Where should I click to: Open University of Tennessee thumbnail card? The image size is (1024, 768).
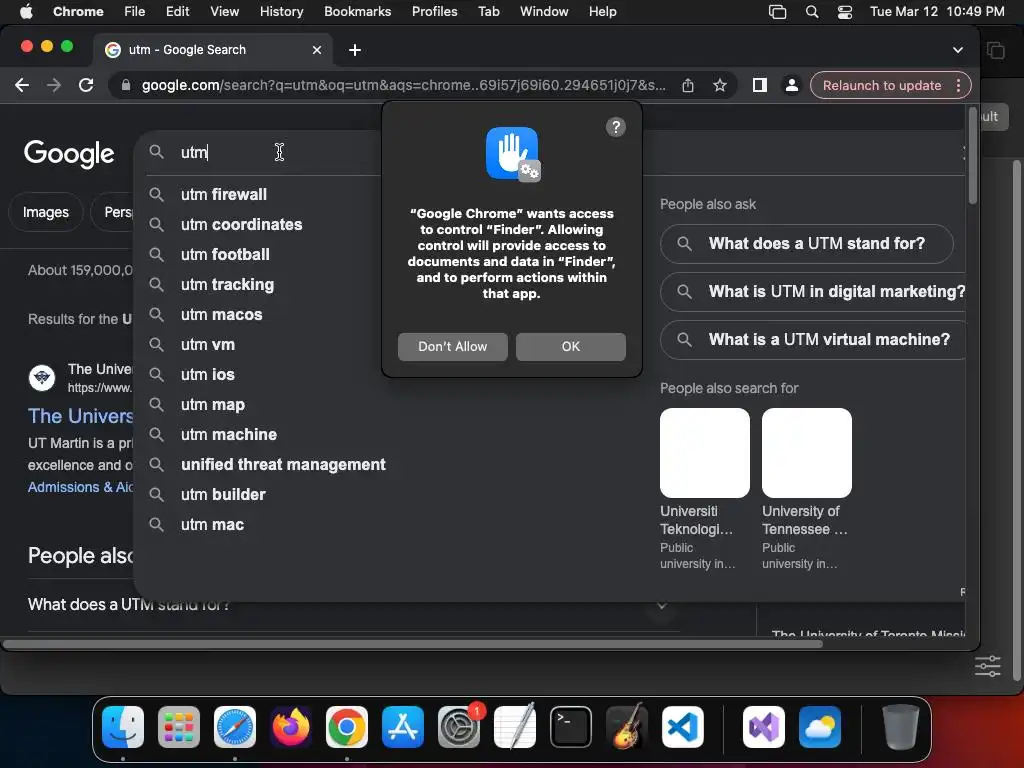tap(807, 453)
